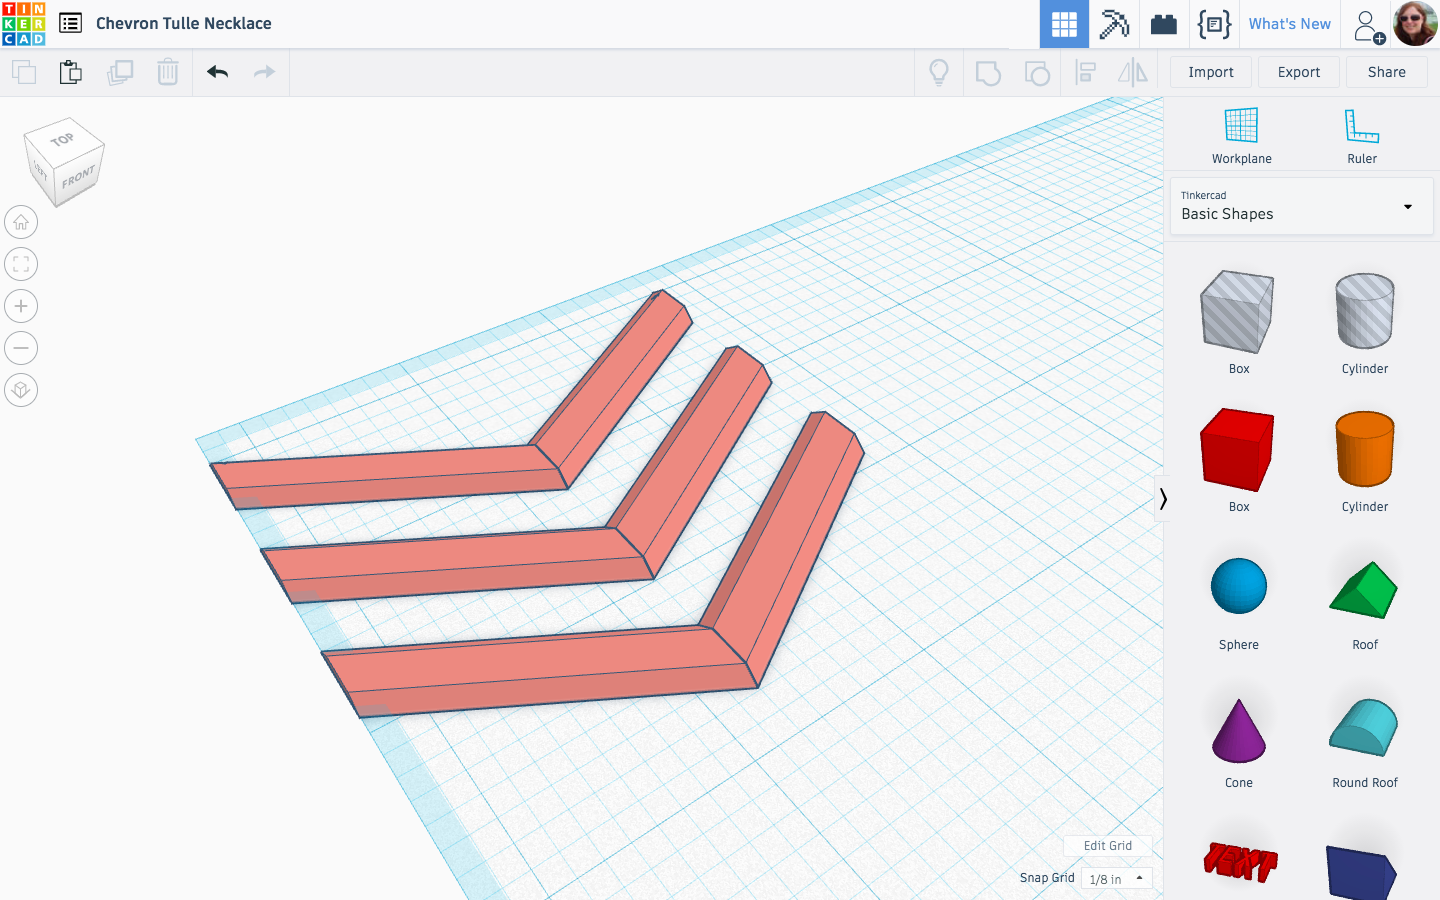Screen dimensions: 1440x900
Task: Click the Duplicate and repeat icon
Action: (120, 72)
